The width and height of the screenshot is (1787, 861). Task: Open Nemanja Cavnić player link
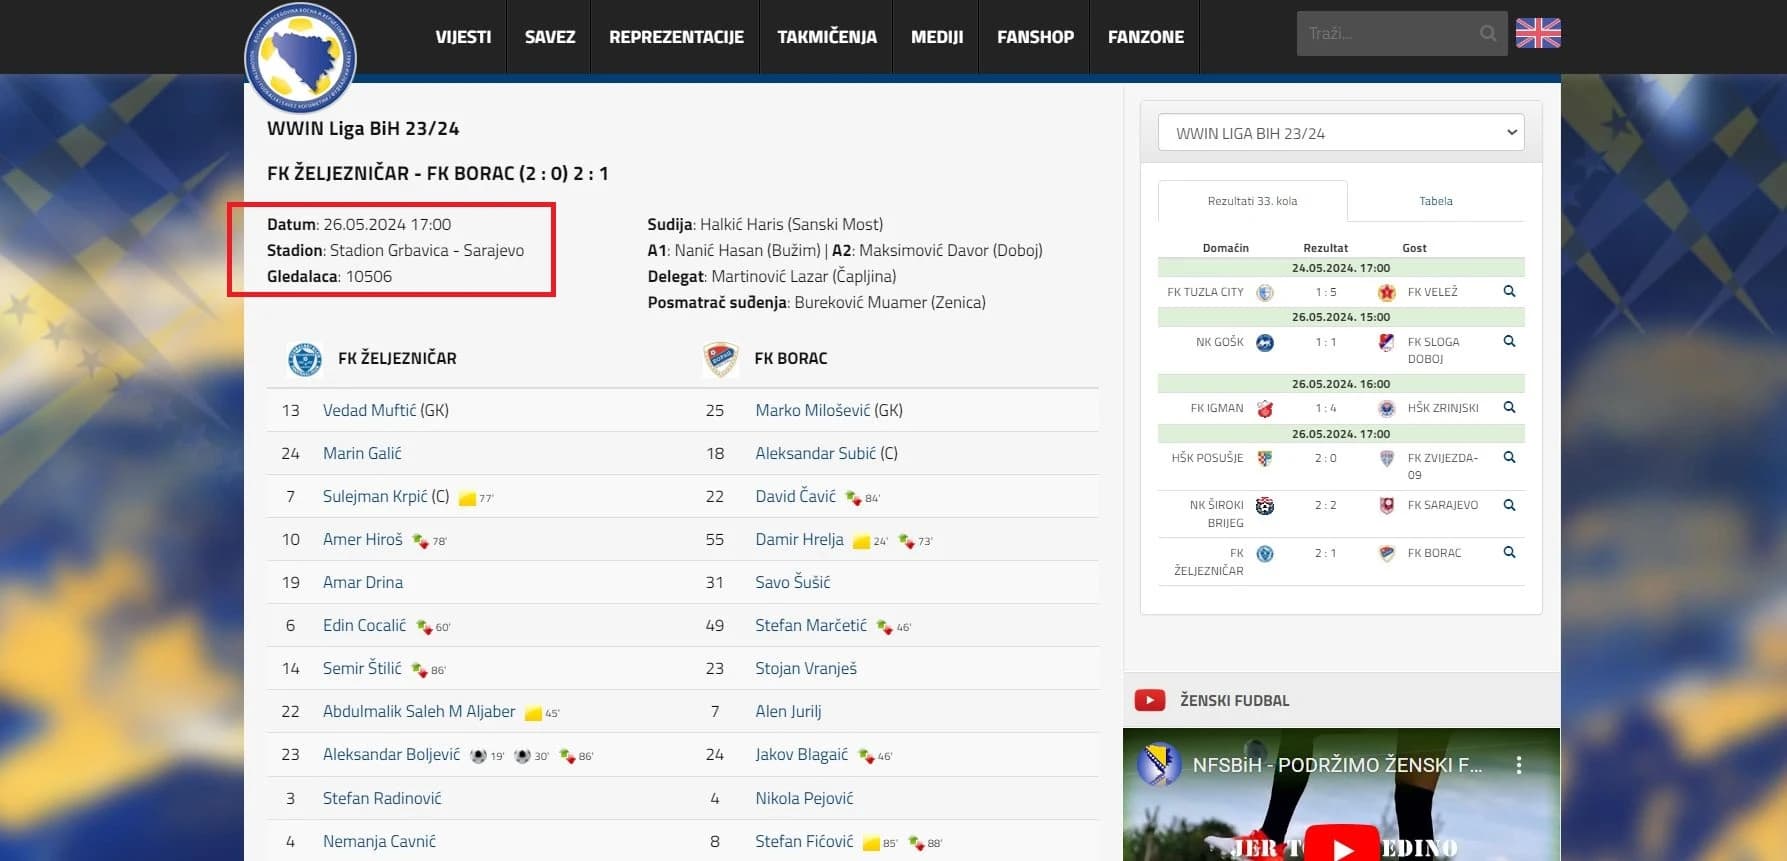click(379, 841)
